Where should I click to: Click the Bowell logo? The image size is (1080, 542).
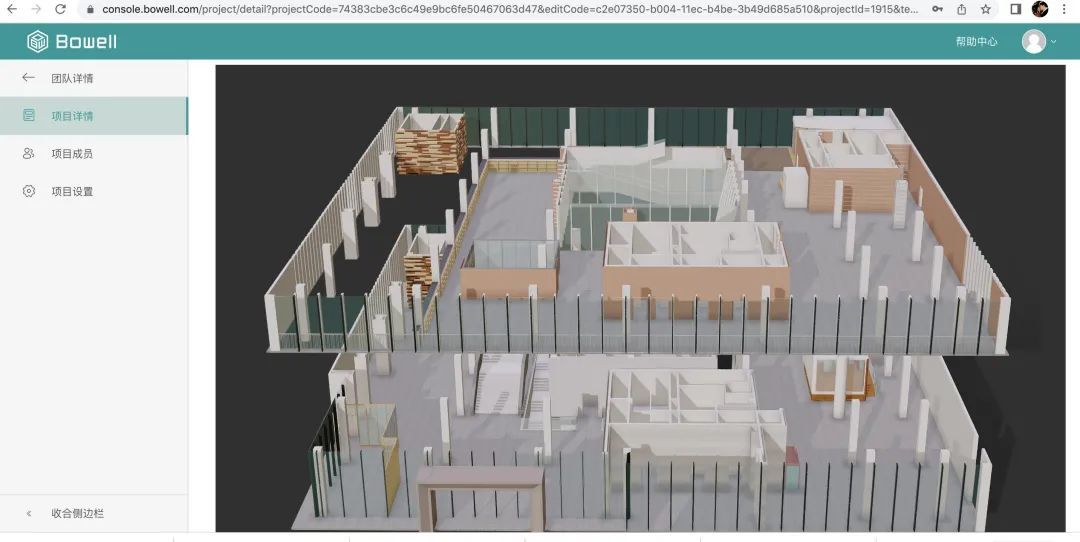coord(72,41)
